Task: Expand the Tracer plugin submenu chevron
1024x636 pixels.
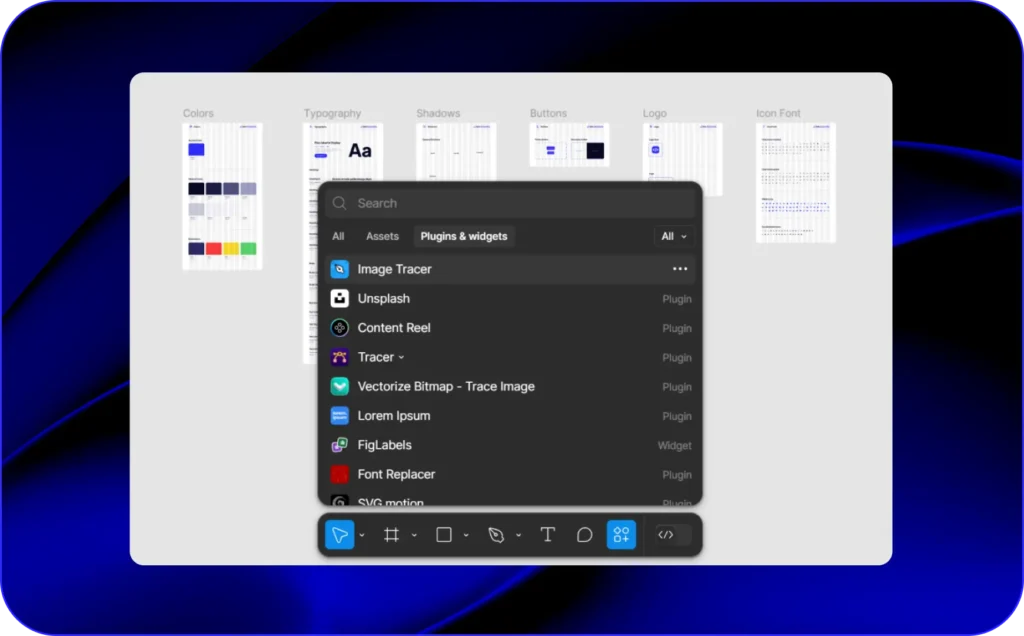Action: (x=402, y=358)
